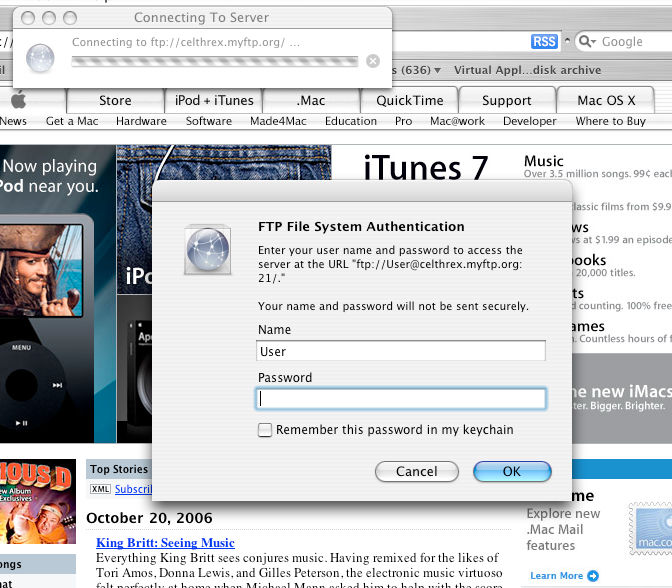Click the small arrow beside RSS badge

point(567,41)
